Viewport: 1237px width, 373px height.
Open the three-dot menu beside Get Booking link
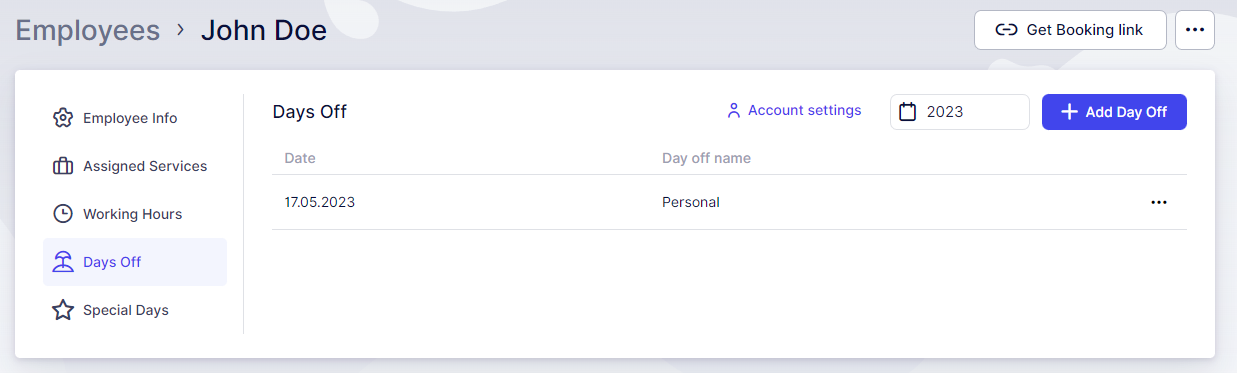click(x=1195, y=30)
